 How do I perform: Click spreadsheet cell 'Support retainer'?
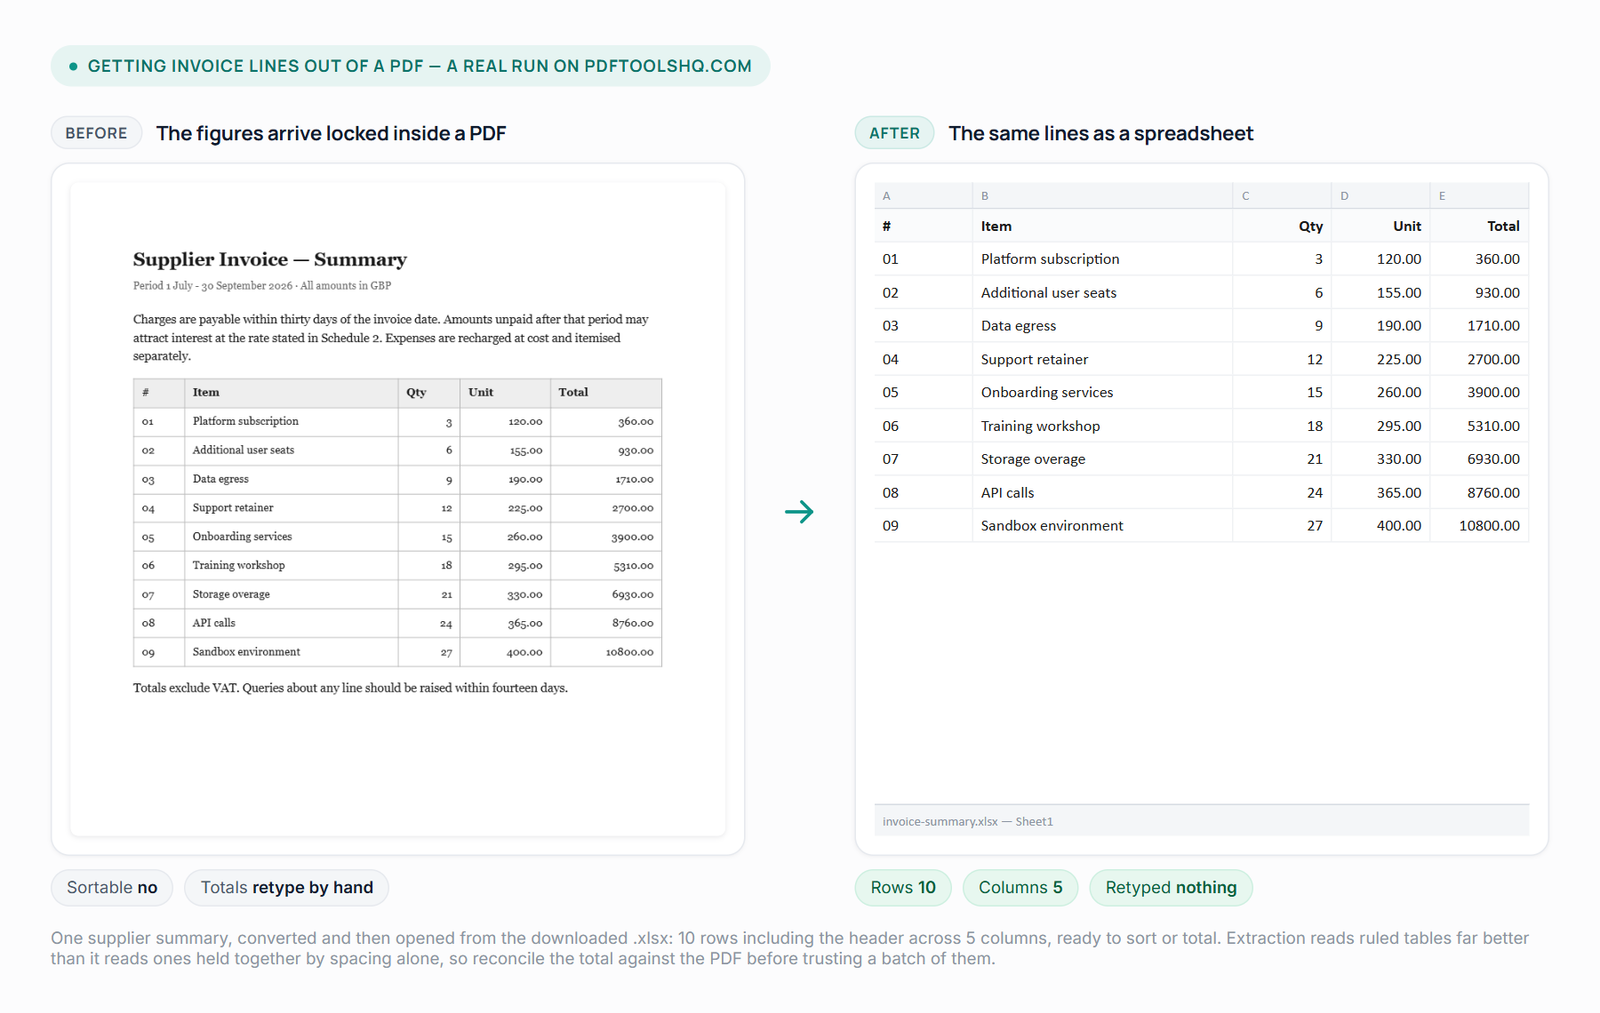click(x=1102, y=359)
